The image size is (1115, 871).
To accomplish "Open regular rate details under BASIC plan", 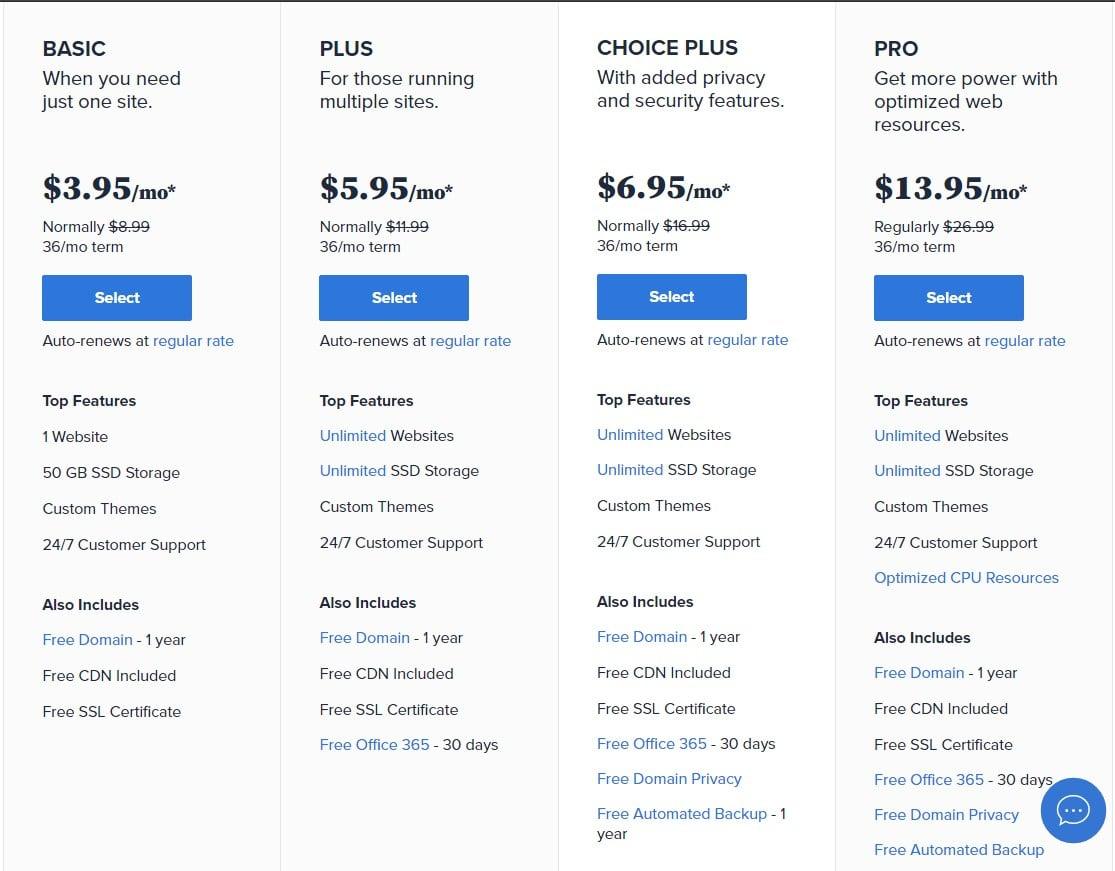I will pos(193,340).
